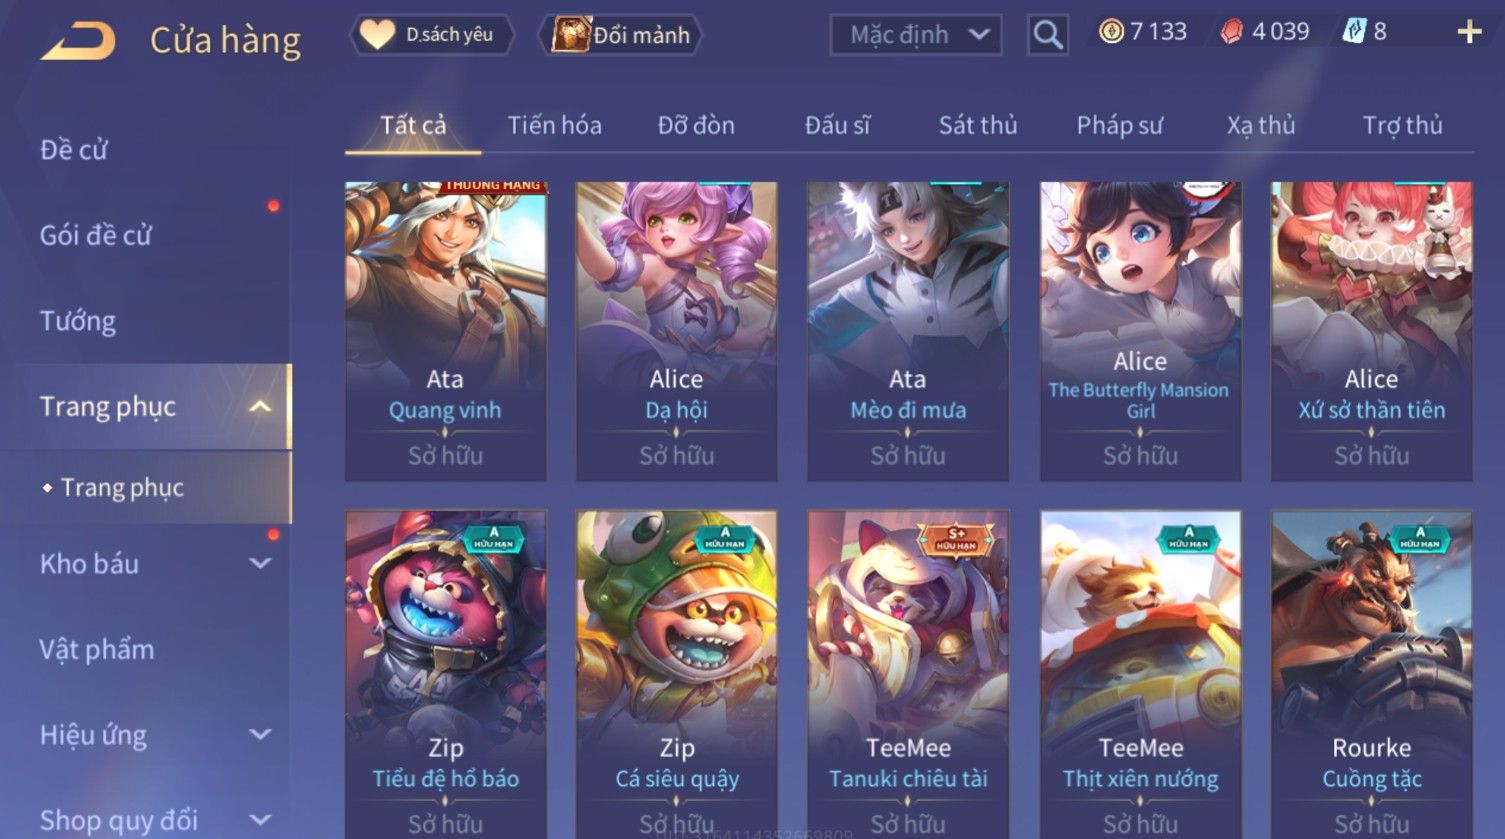
Task: Expand the Hiệu ứng sidebar section
Action: click(260, 735)
